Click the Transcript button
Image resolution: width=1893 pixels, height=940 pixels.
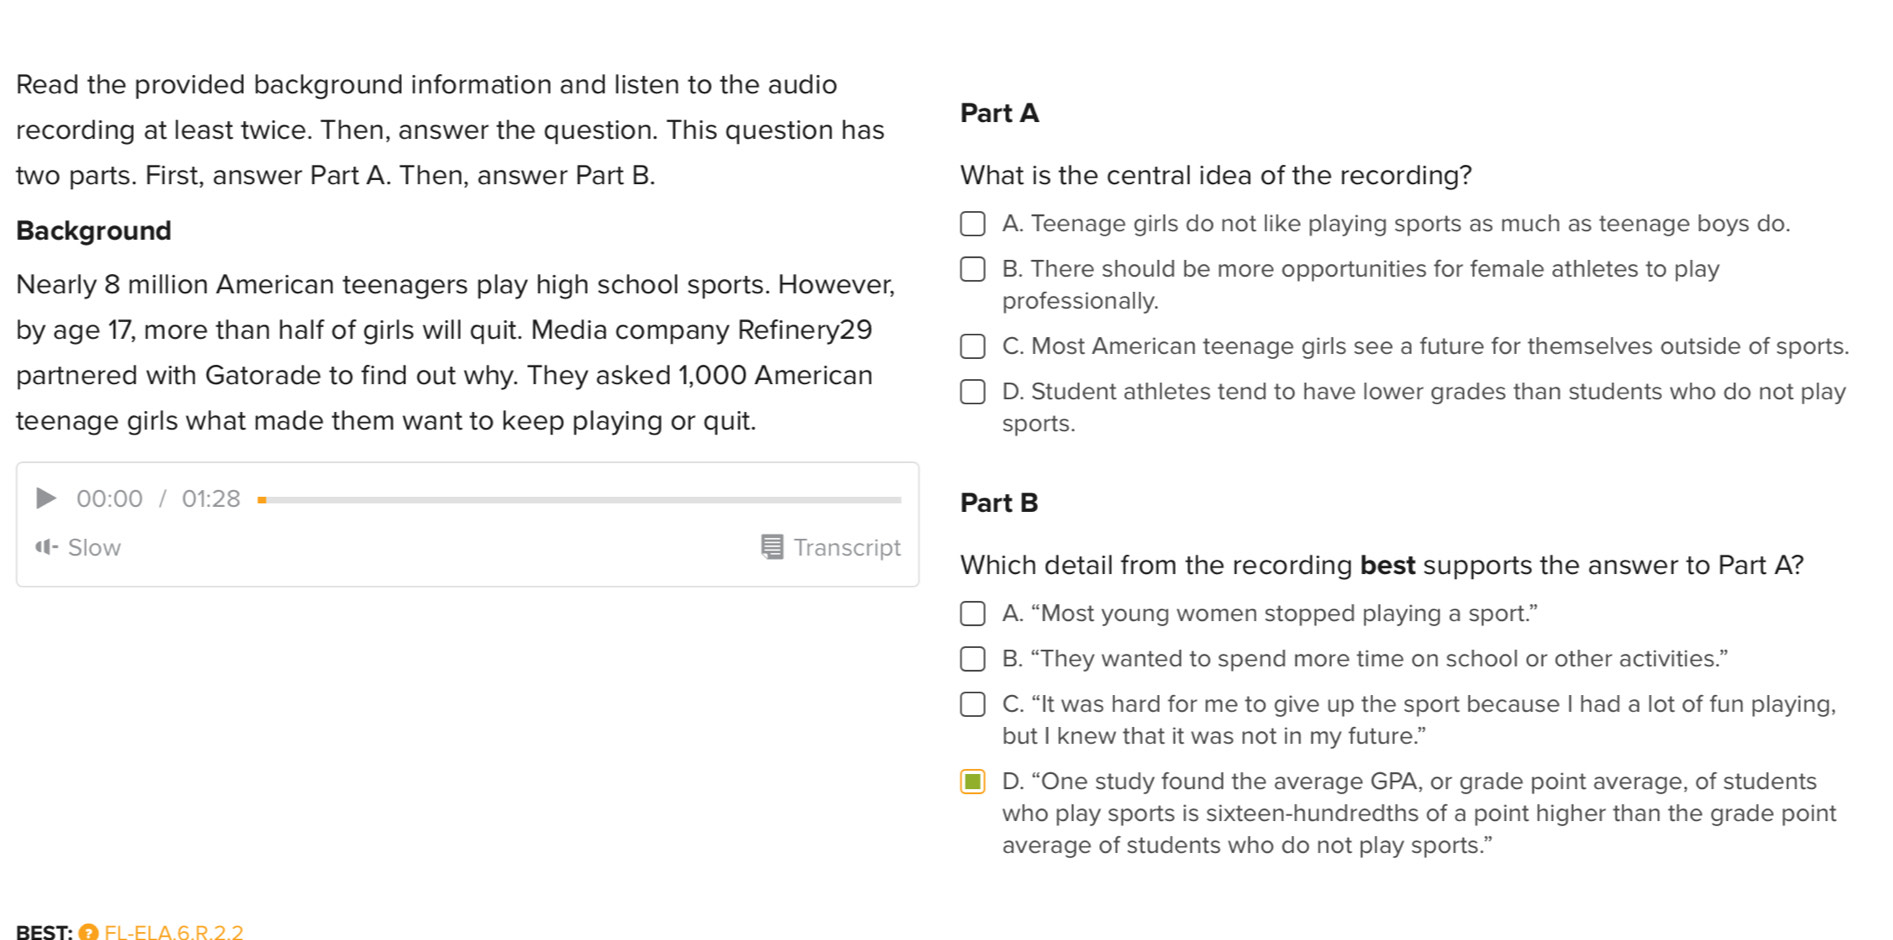tap(830, 547)
